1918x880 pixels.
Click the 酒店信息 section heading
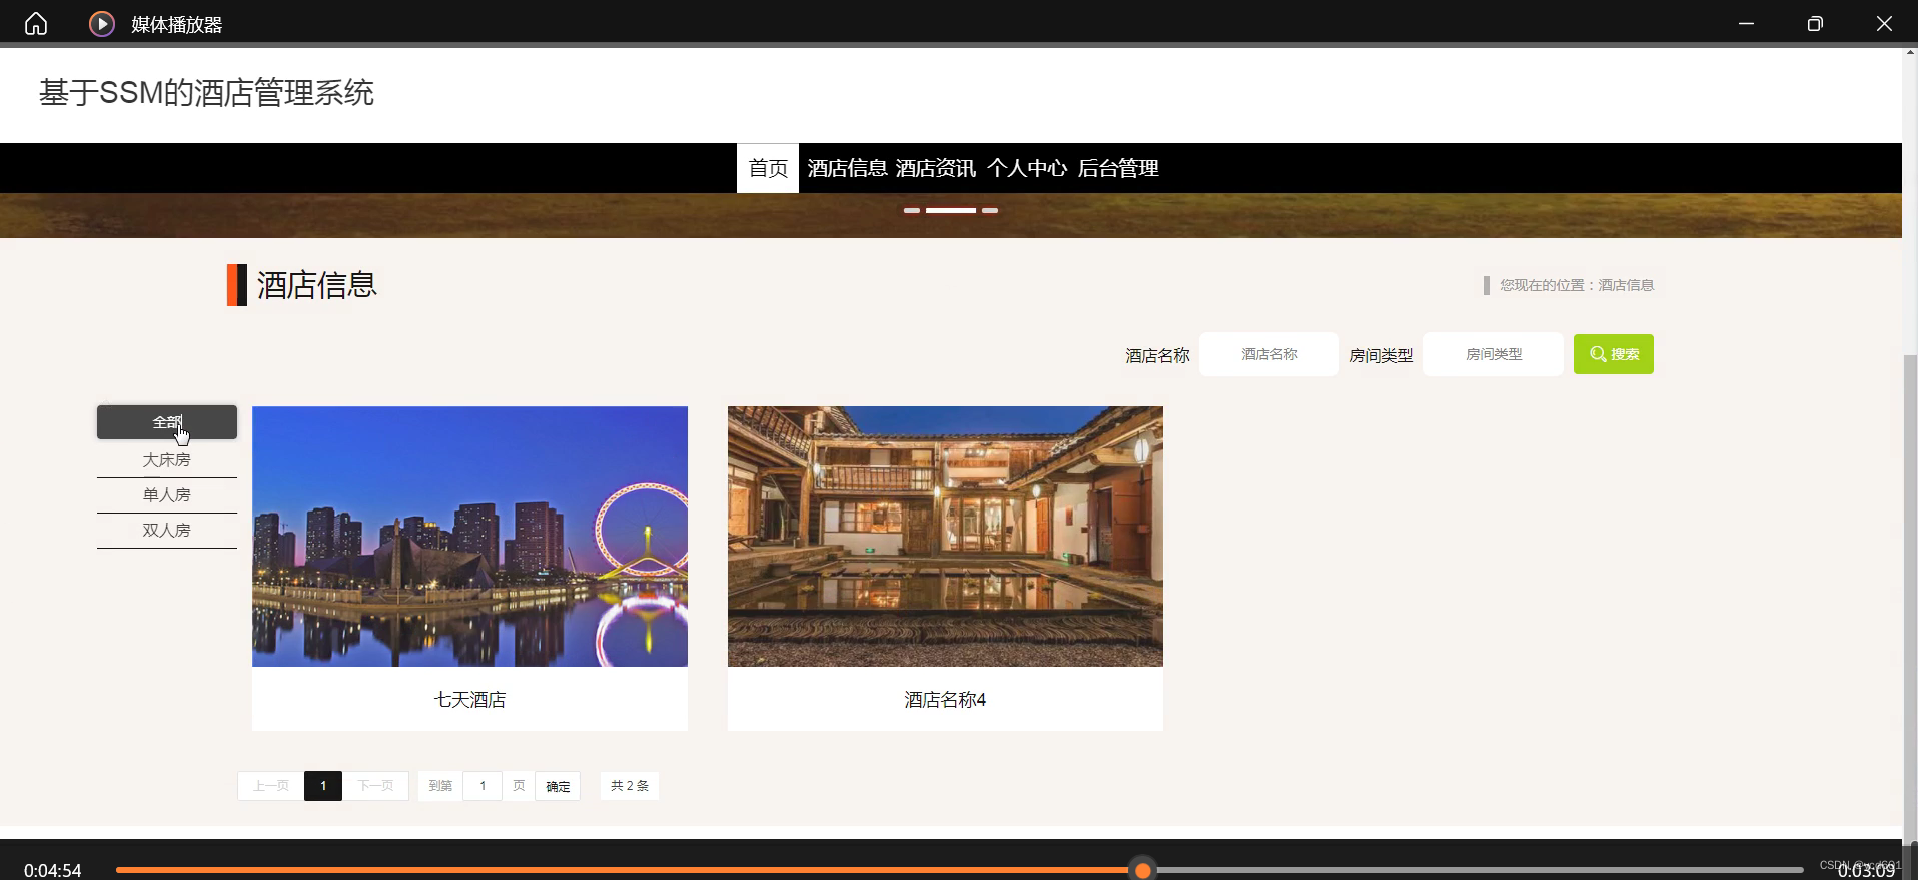(317, 285)
